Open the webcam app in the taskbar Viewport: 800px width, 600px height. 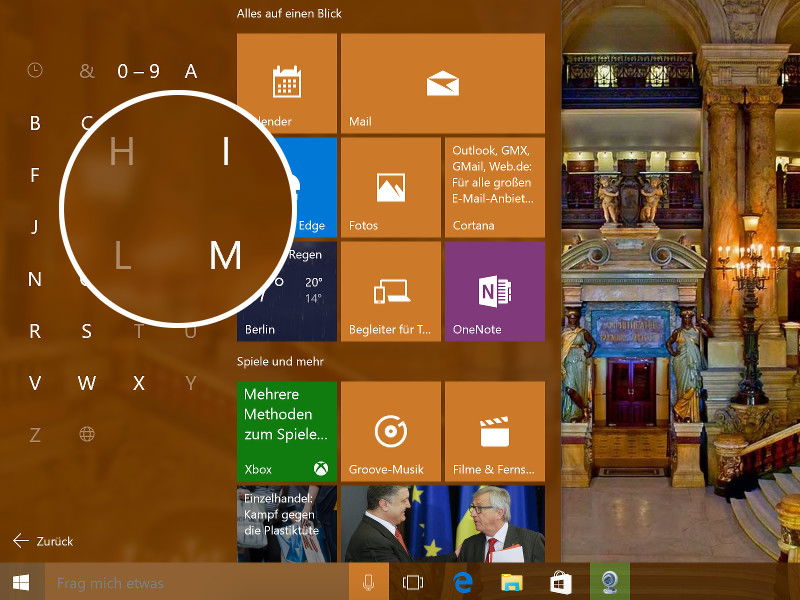610,582
